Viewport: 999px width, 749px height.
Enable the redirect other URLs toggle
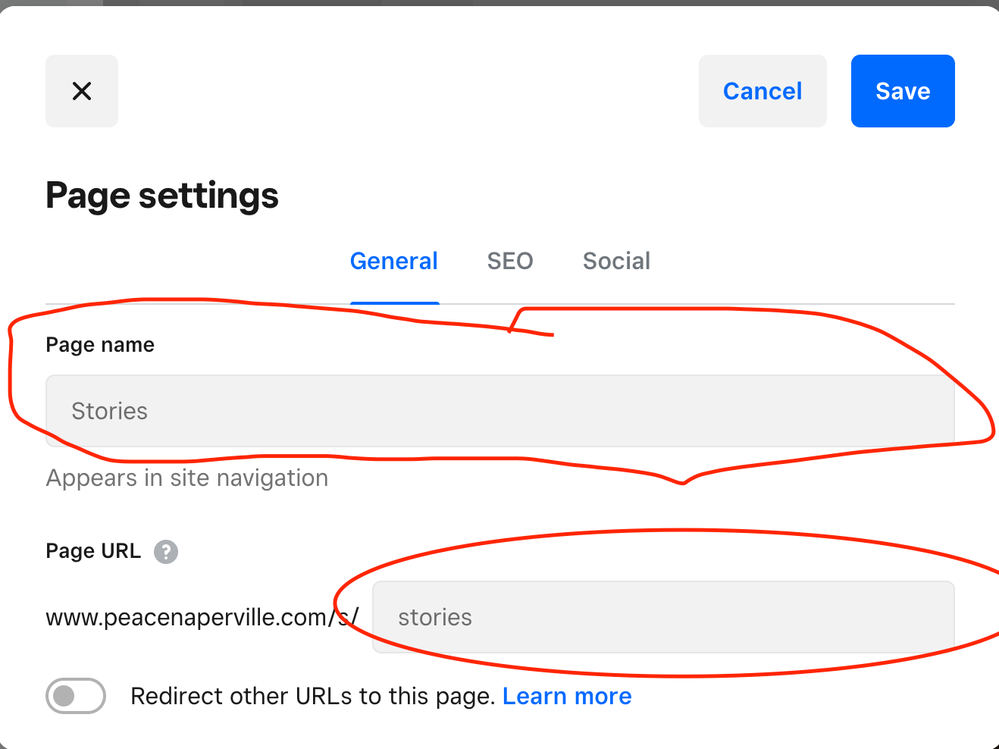tap(76, 696)
